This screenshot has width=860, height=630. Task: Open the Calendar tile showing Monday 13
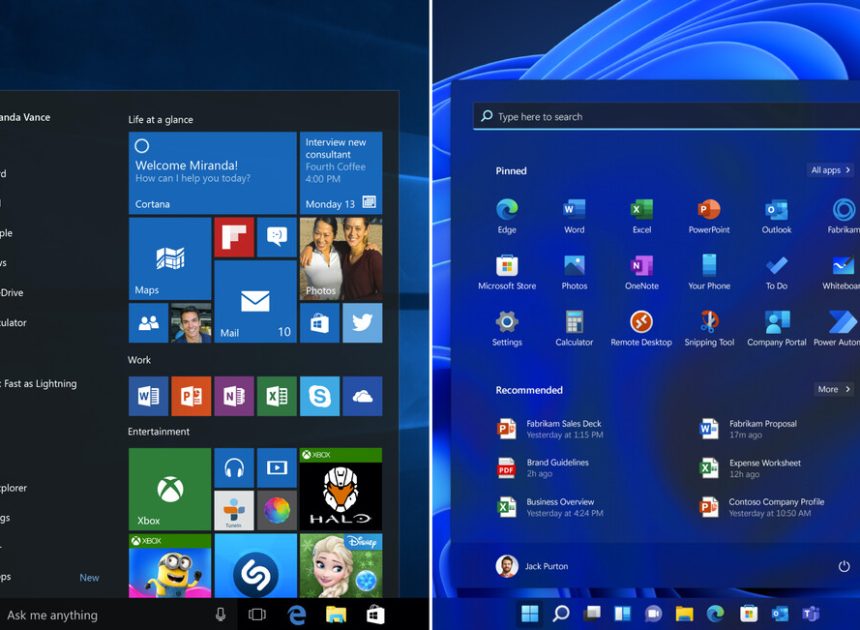(341, 173)
